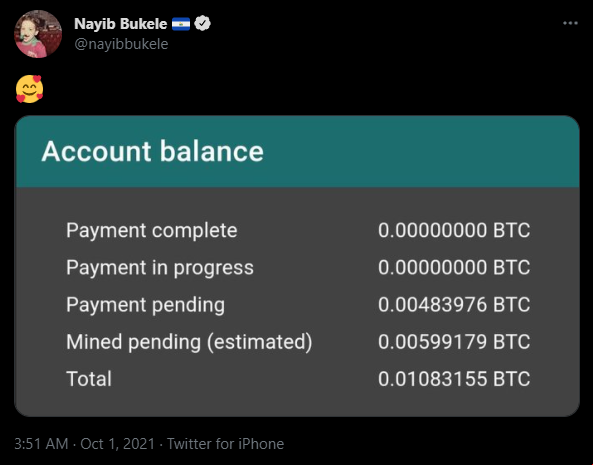Viewport: 593px width, 465px height.
Task: Click the Payment complete label
Action: pos(152,231)
